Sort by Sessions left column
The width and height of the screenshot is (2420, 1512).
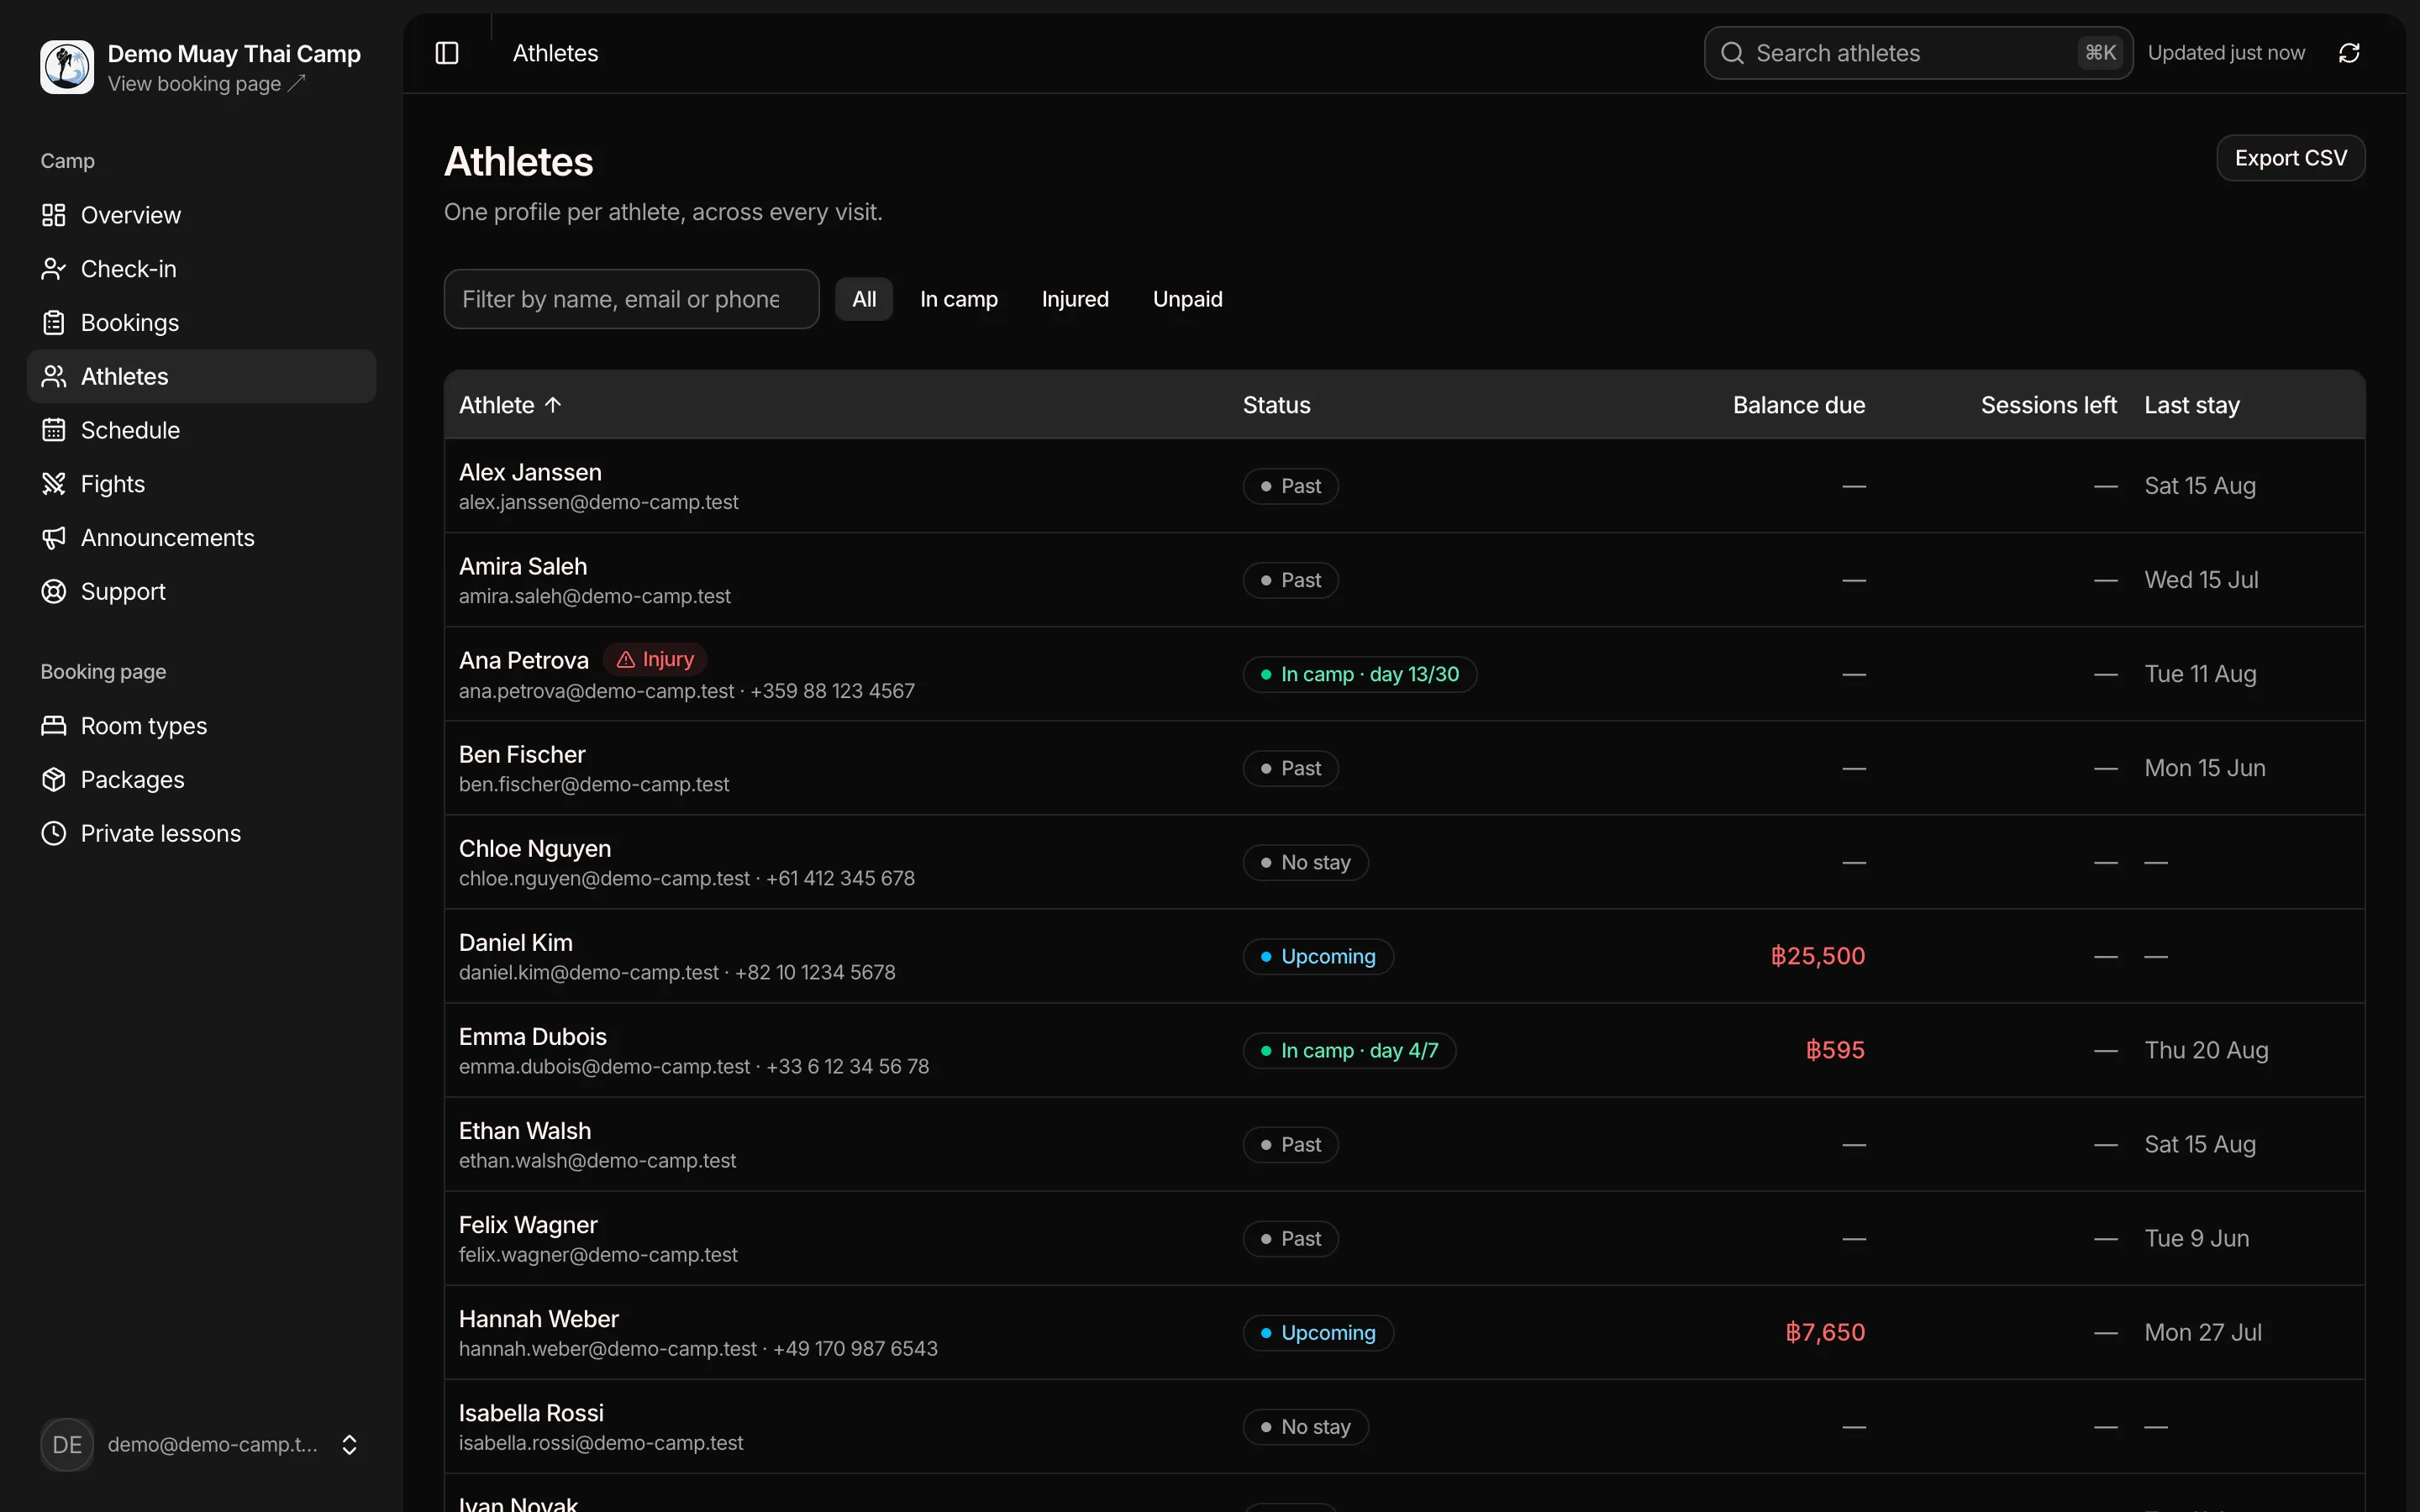[2049, 405]
